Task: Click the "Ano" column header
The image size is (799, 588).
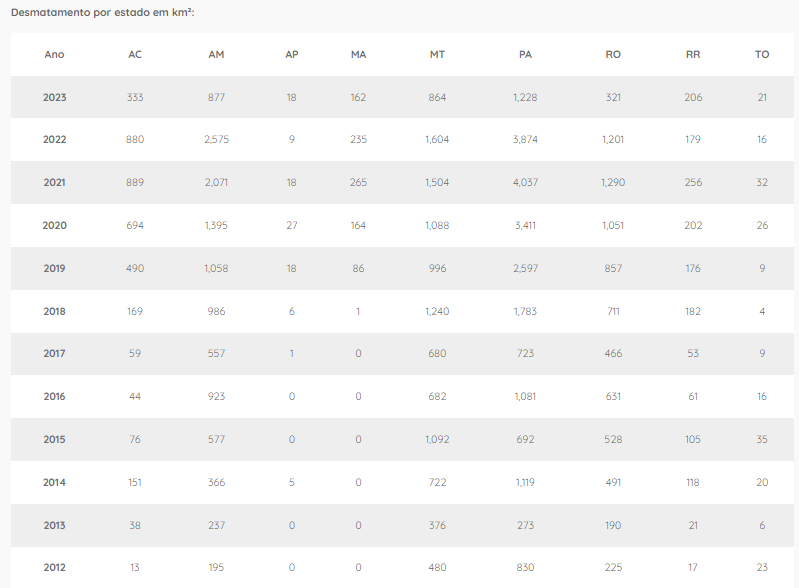Action: pos(54,54)
